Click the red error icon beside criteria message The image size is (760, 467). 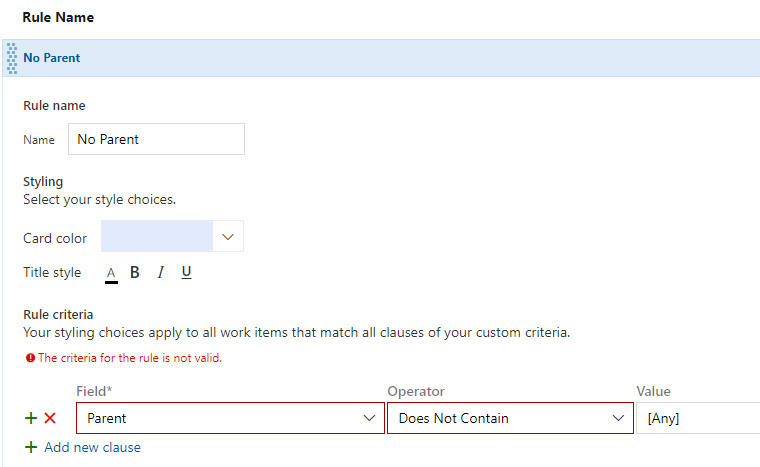tap(30, 358)
